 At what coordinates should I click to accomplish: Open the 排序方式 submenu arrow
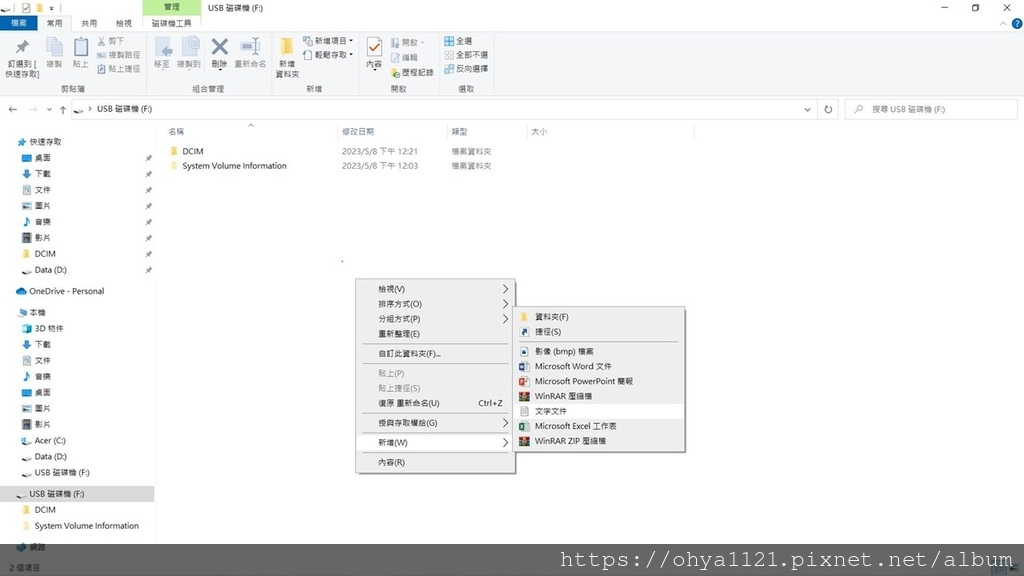point(507,303)
